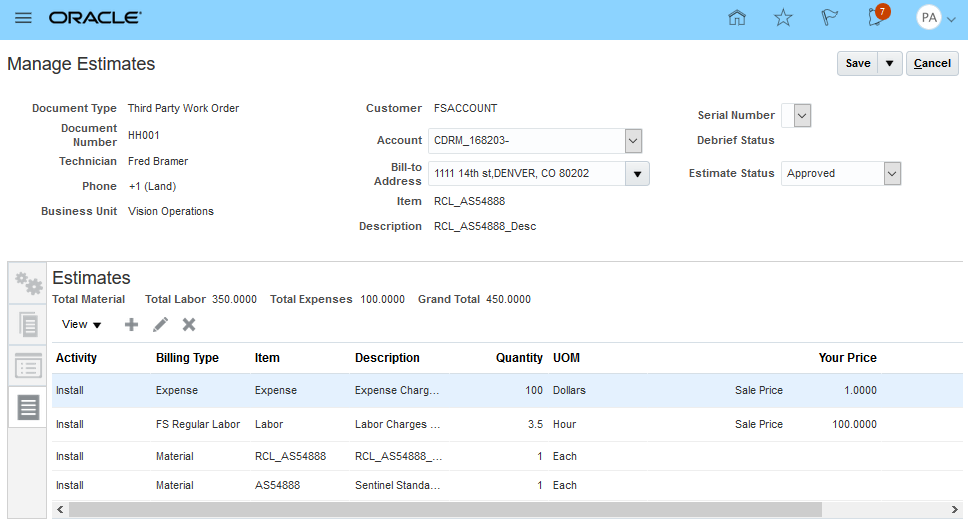
Task: Expand the Save button dropdown arrow
Action: tap(890, 64)
